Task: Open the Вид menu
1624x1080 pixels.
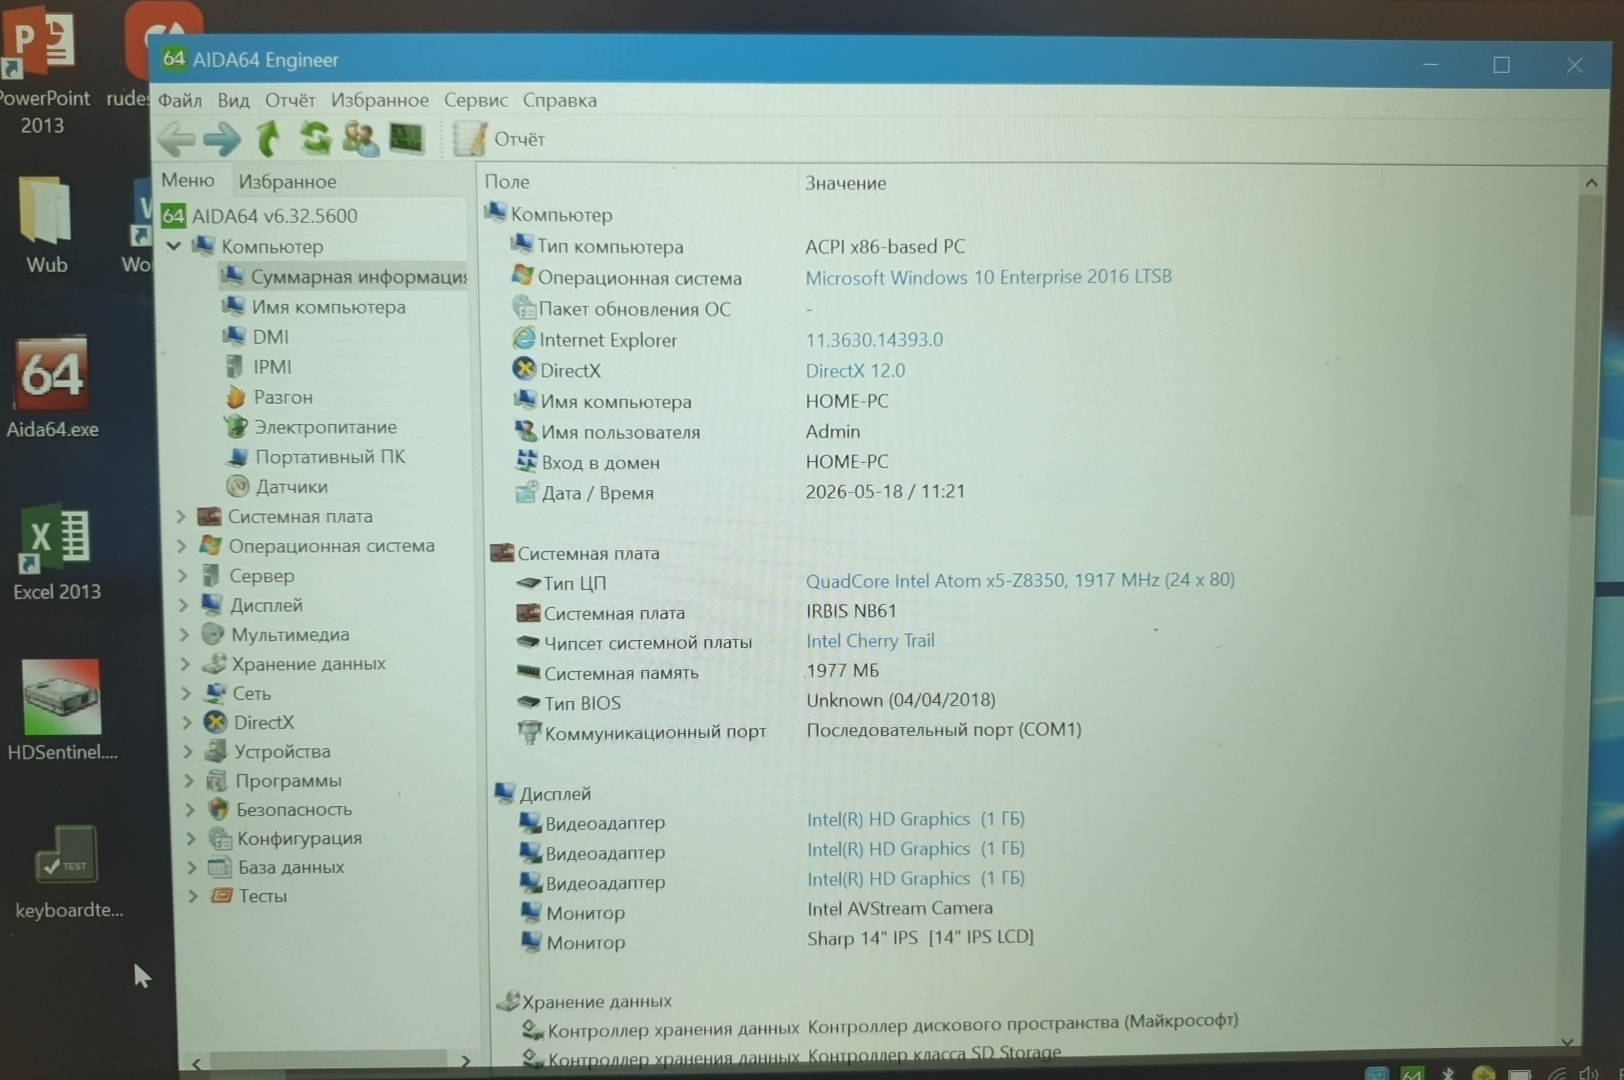Action: 233,100
